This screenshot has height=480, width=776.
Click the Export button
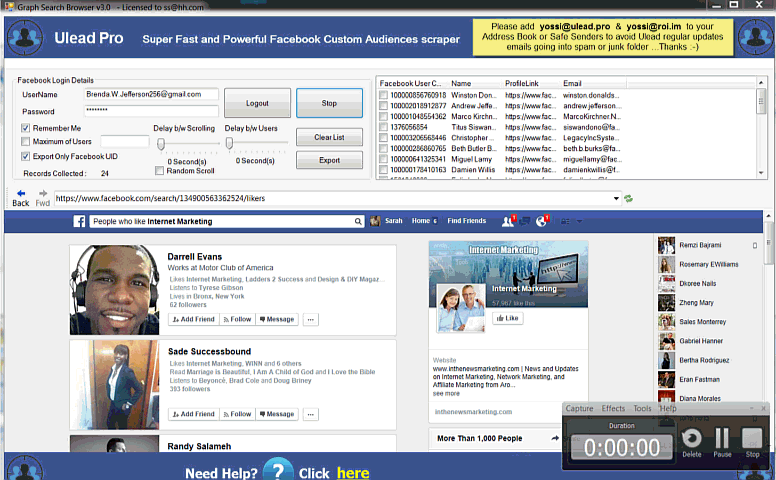coord(329,160)
